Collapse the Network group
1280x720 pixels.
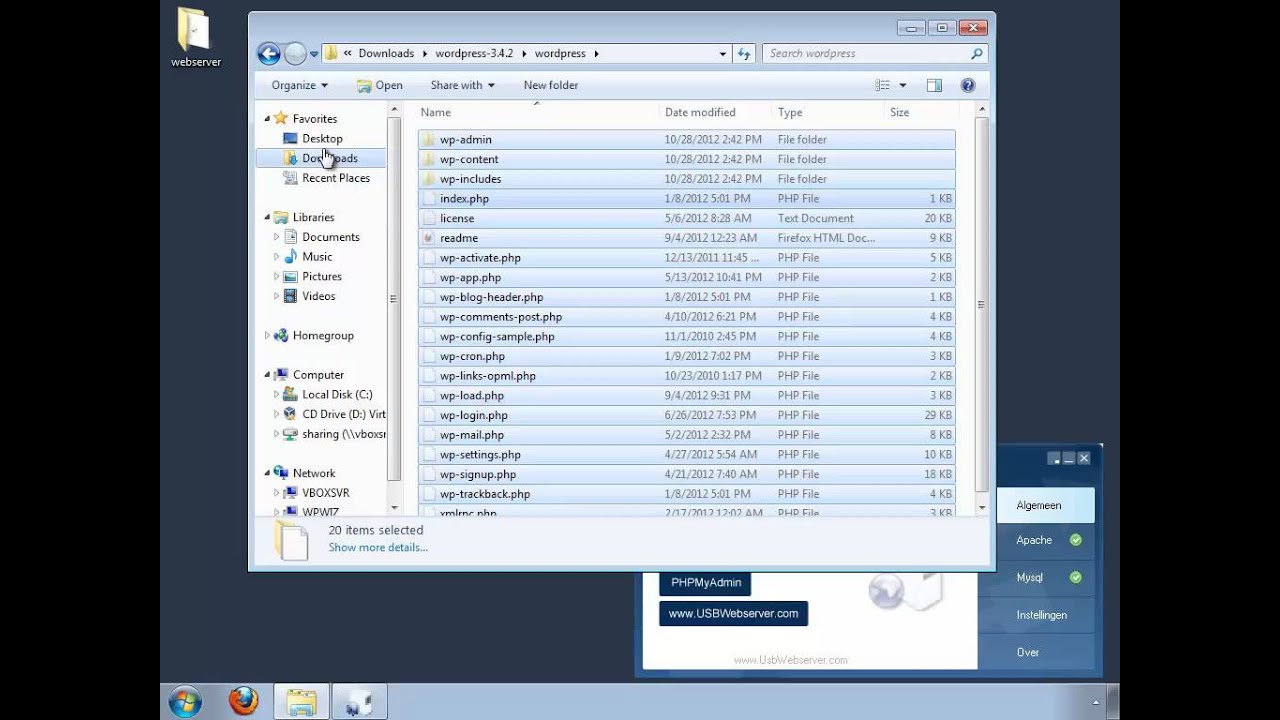[267, 473]
